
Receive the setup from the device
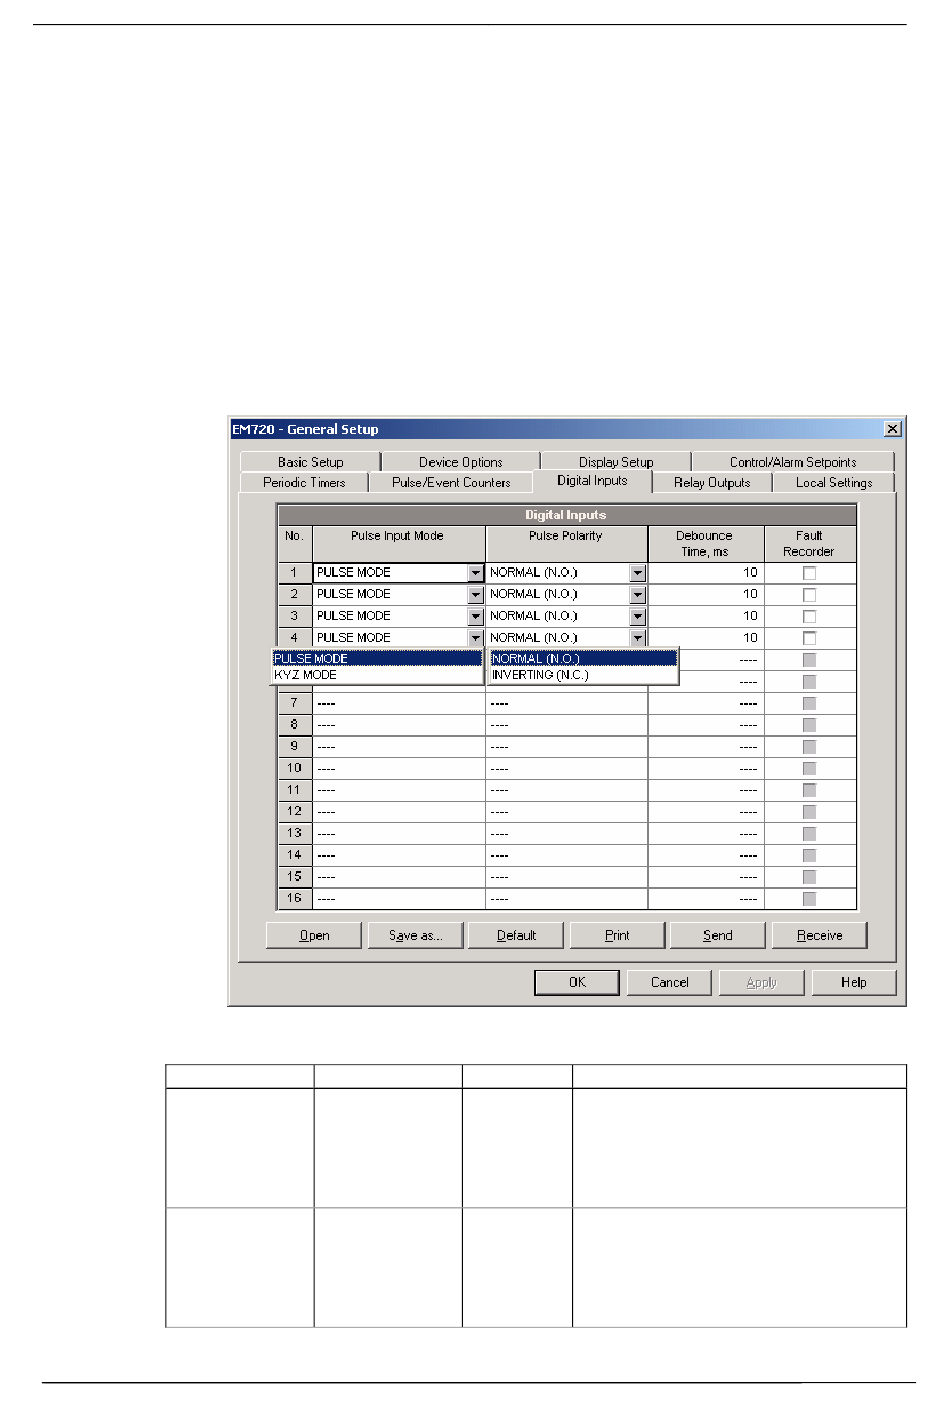[x=819, y=935]
